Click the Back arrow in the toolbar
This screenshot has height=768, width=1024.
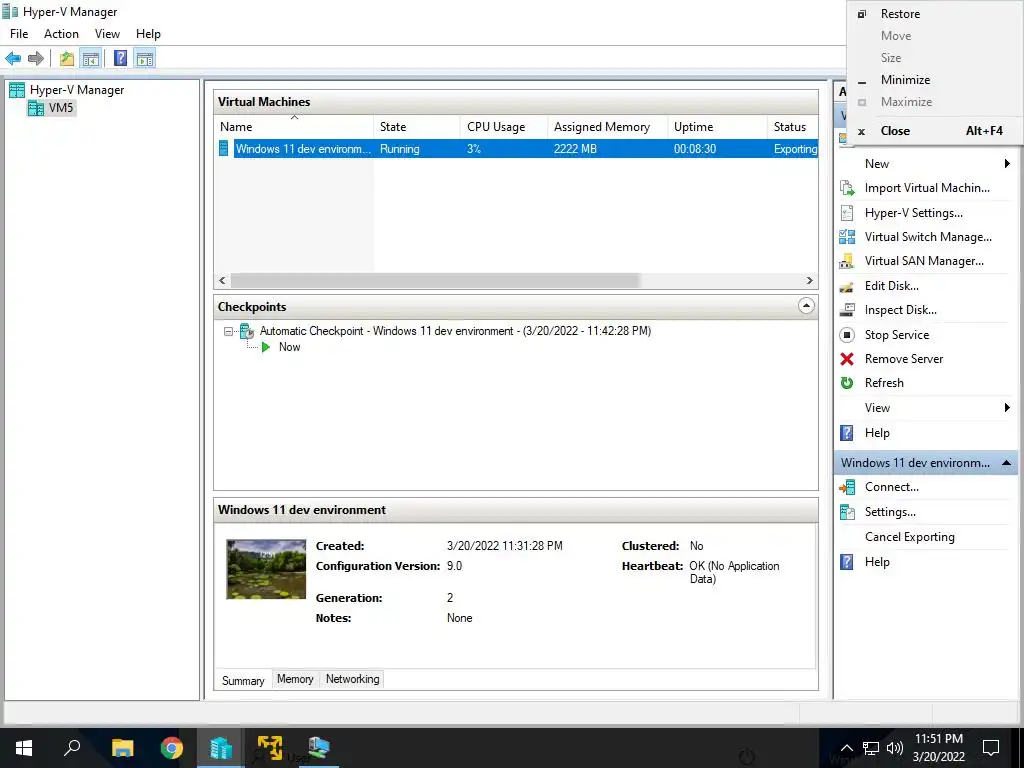coord(13,59)
